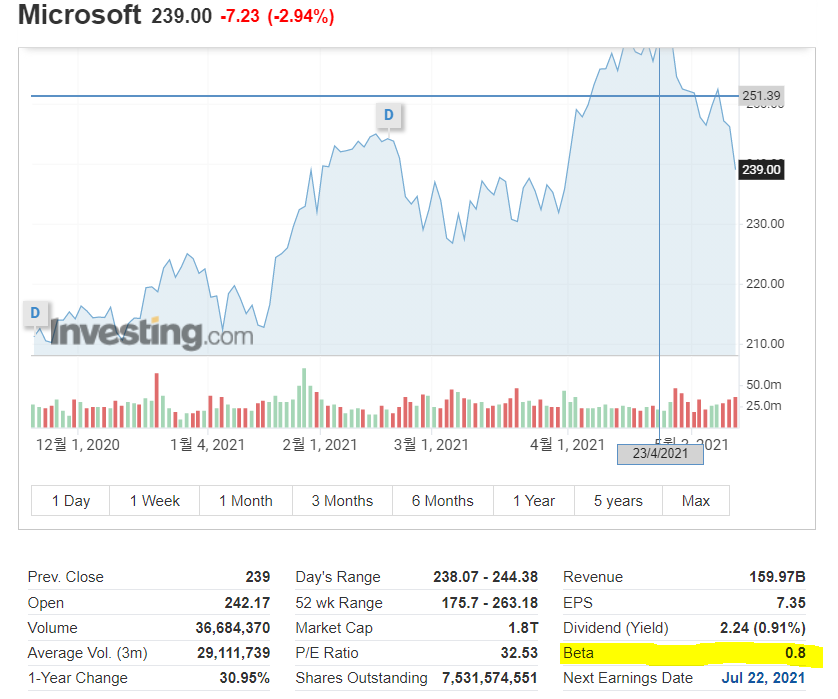Select the 1 Week range tab
This screenshot has width=838, height=699.
(x=154, y=501)
